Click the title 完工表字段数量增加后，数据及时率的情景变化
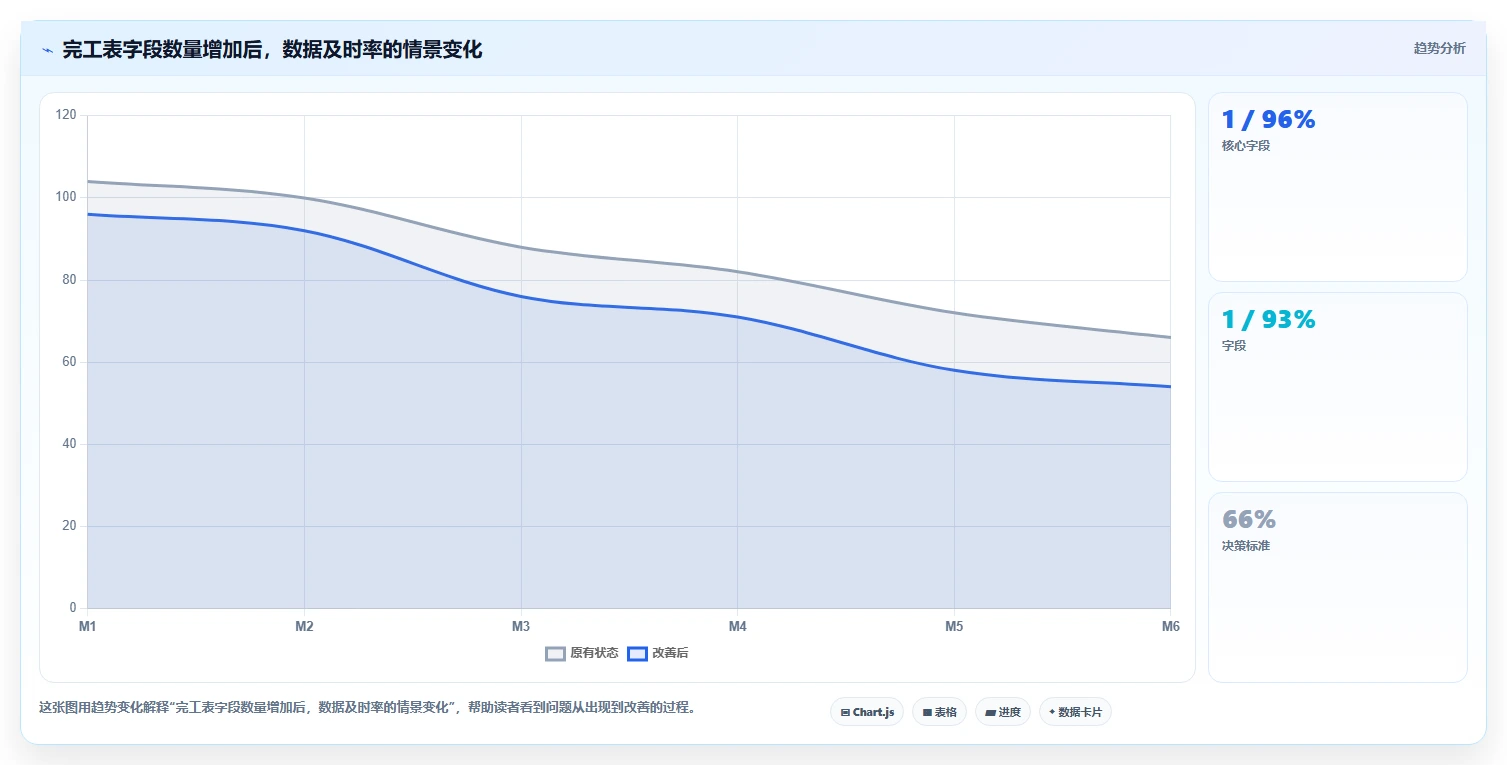The image size is (1507, 765). [x=272, y=50]
